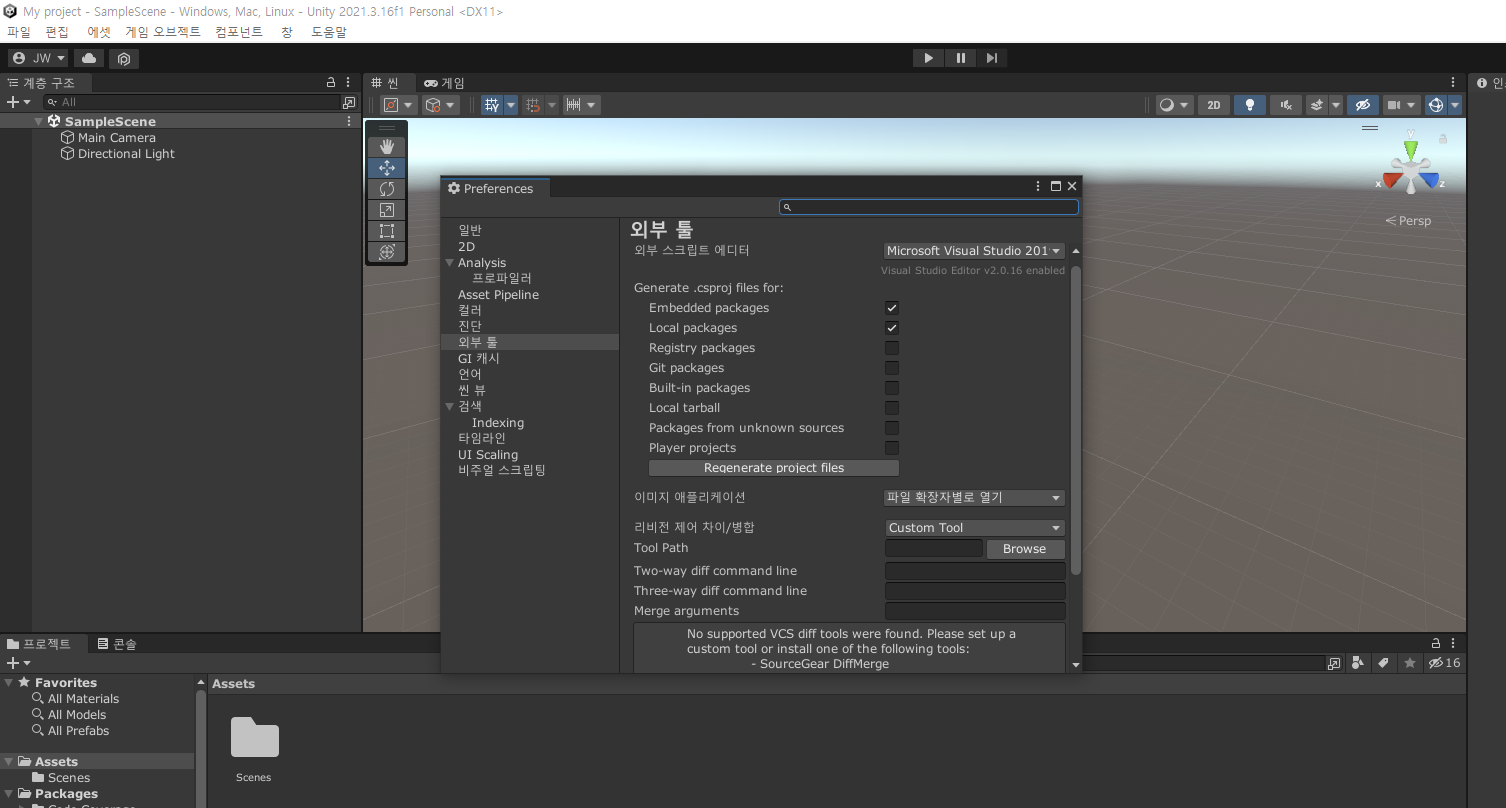Click Scene view panel options dots
This screenshot has height=808, width=1506.
tap(1453, 82)
